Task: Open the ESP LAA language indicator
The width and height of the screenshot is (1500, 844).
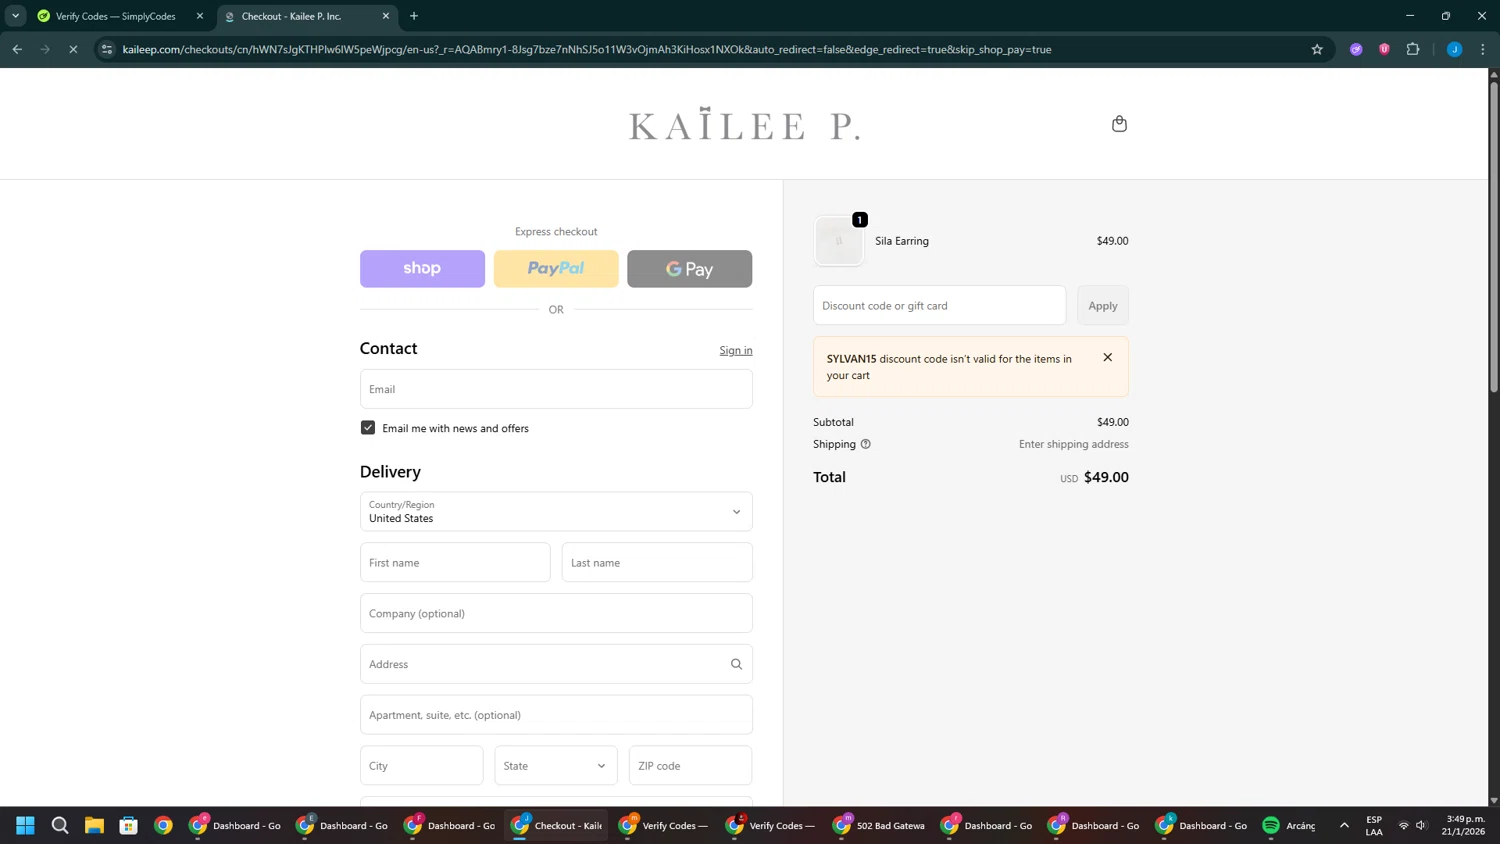Action: [x=1374, y=825]
